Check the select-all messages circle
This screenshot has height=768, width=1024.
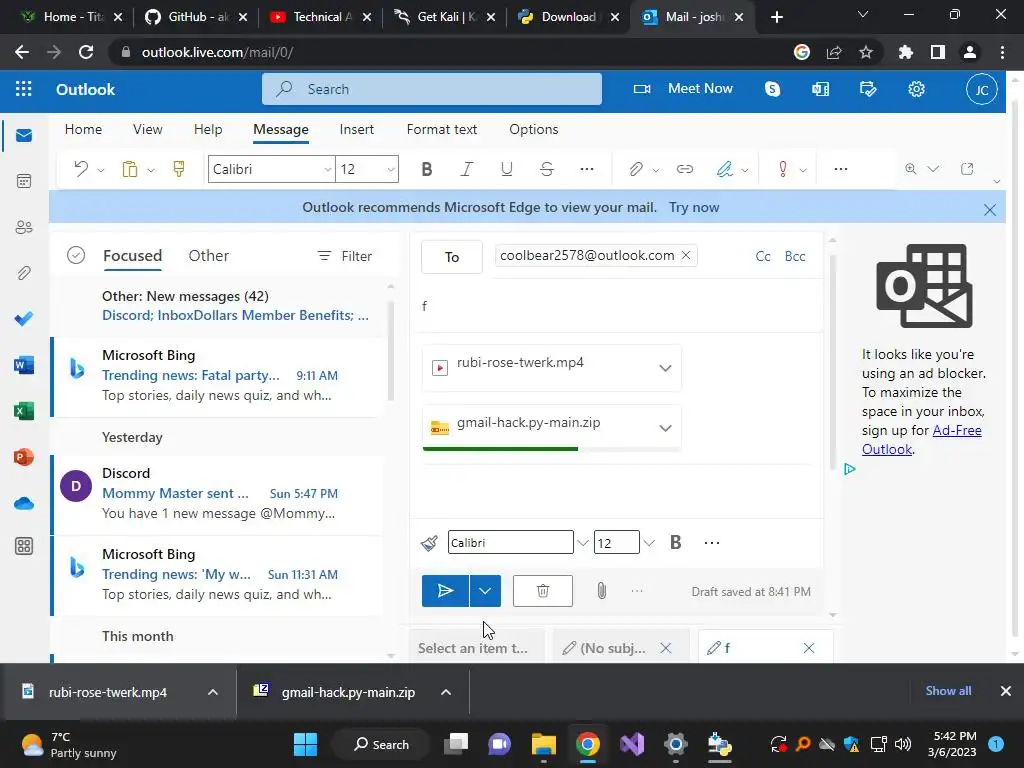click(76, 255)
